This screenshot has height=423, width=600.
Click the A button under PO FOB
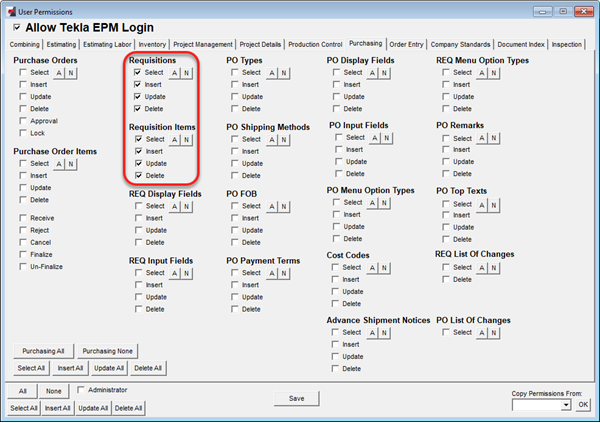(x=272, y=206)
